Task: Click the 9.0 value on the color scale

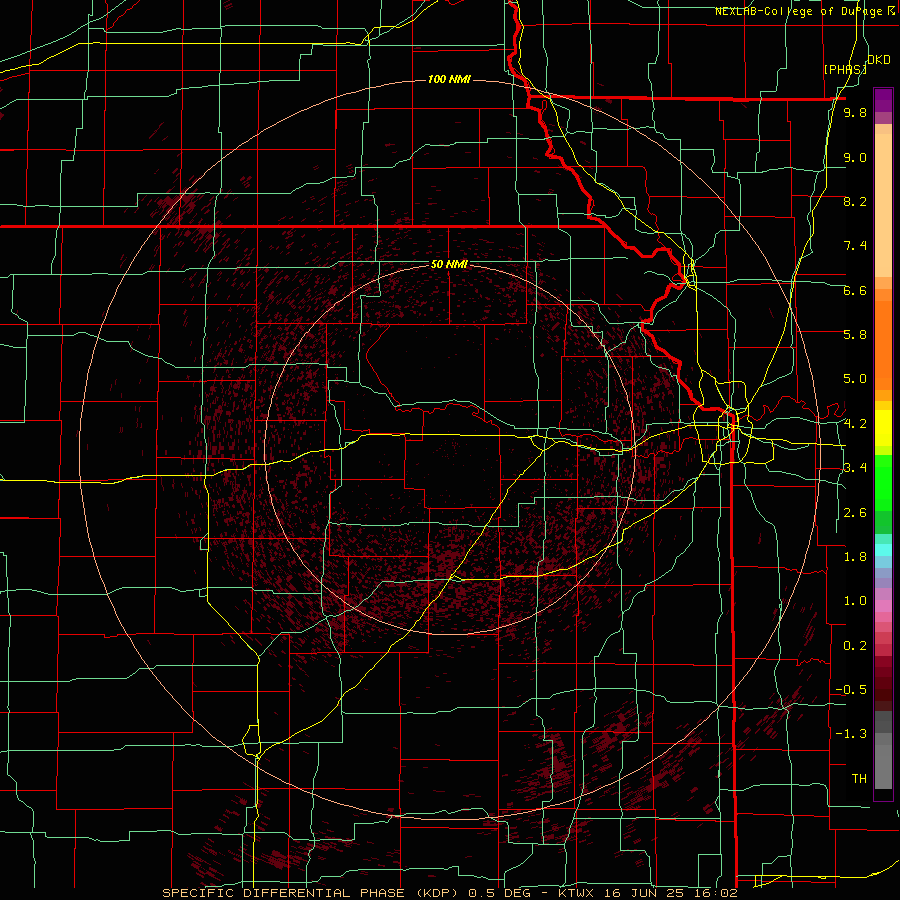Action: click(855, 157)
